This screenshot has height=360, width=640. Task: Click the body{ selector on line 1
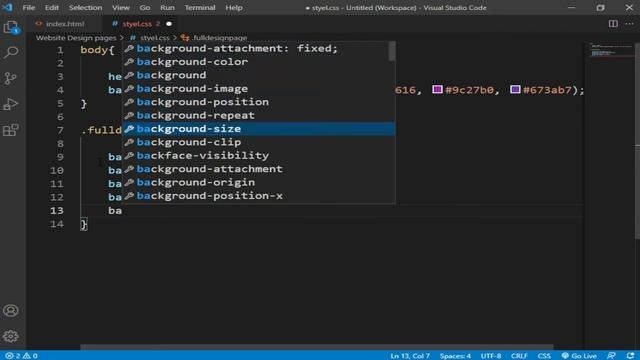[97, 50]
